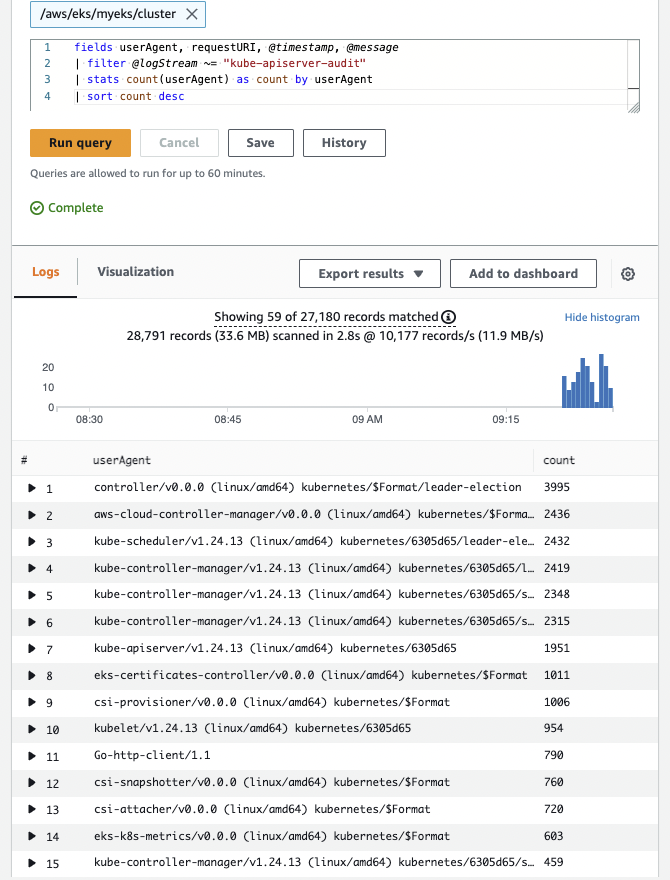The width and height of the screenshot is (670, 880).
Task: Expand row 14 eks-k8s-metrics
Action: [32, 836]
